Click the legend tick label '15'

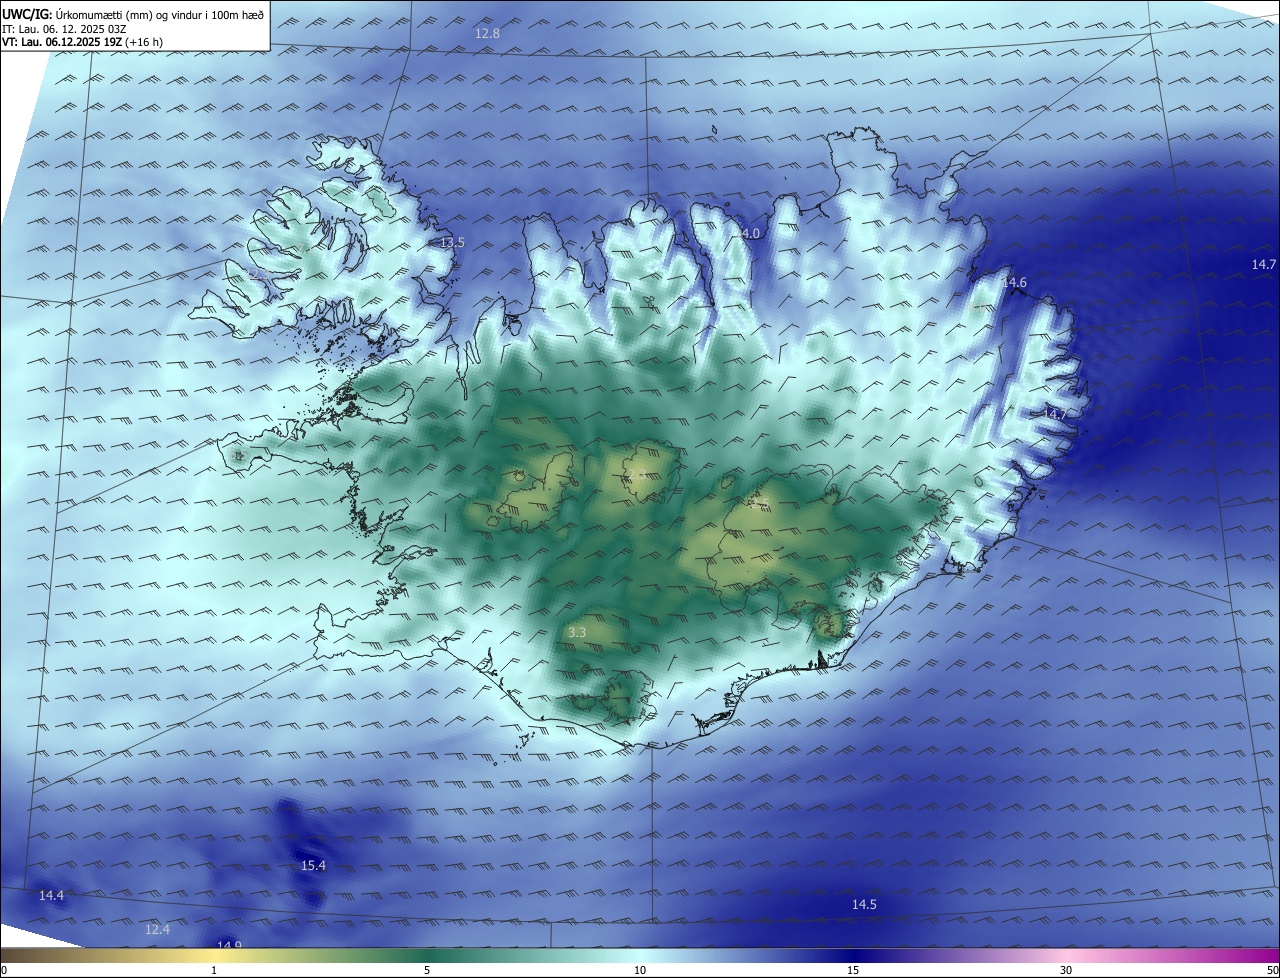853,970
